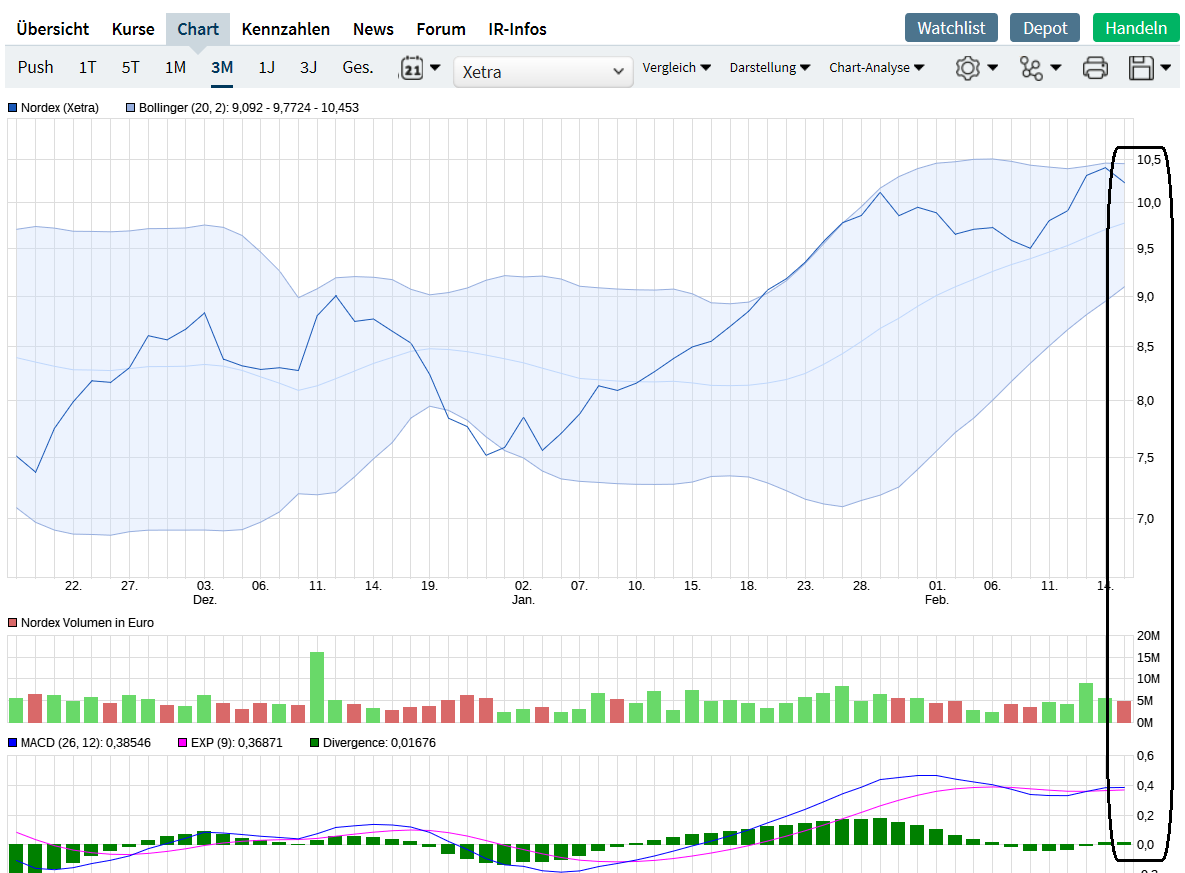The image size is (1185, 873).
Task: Select the 1M time range
Action: click(175, 67)
